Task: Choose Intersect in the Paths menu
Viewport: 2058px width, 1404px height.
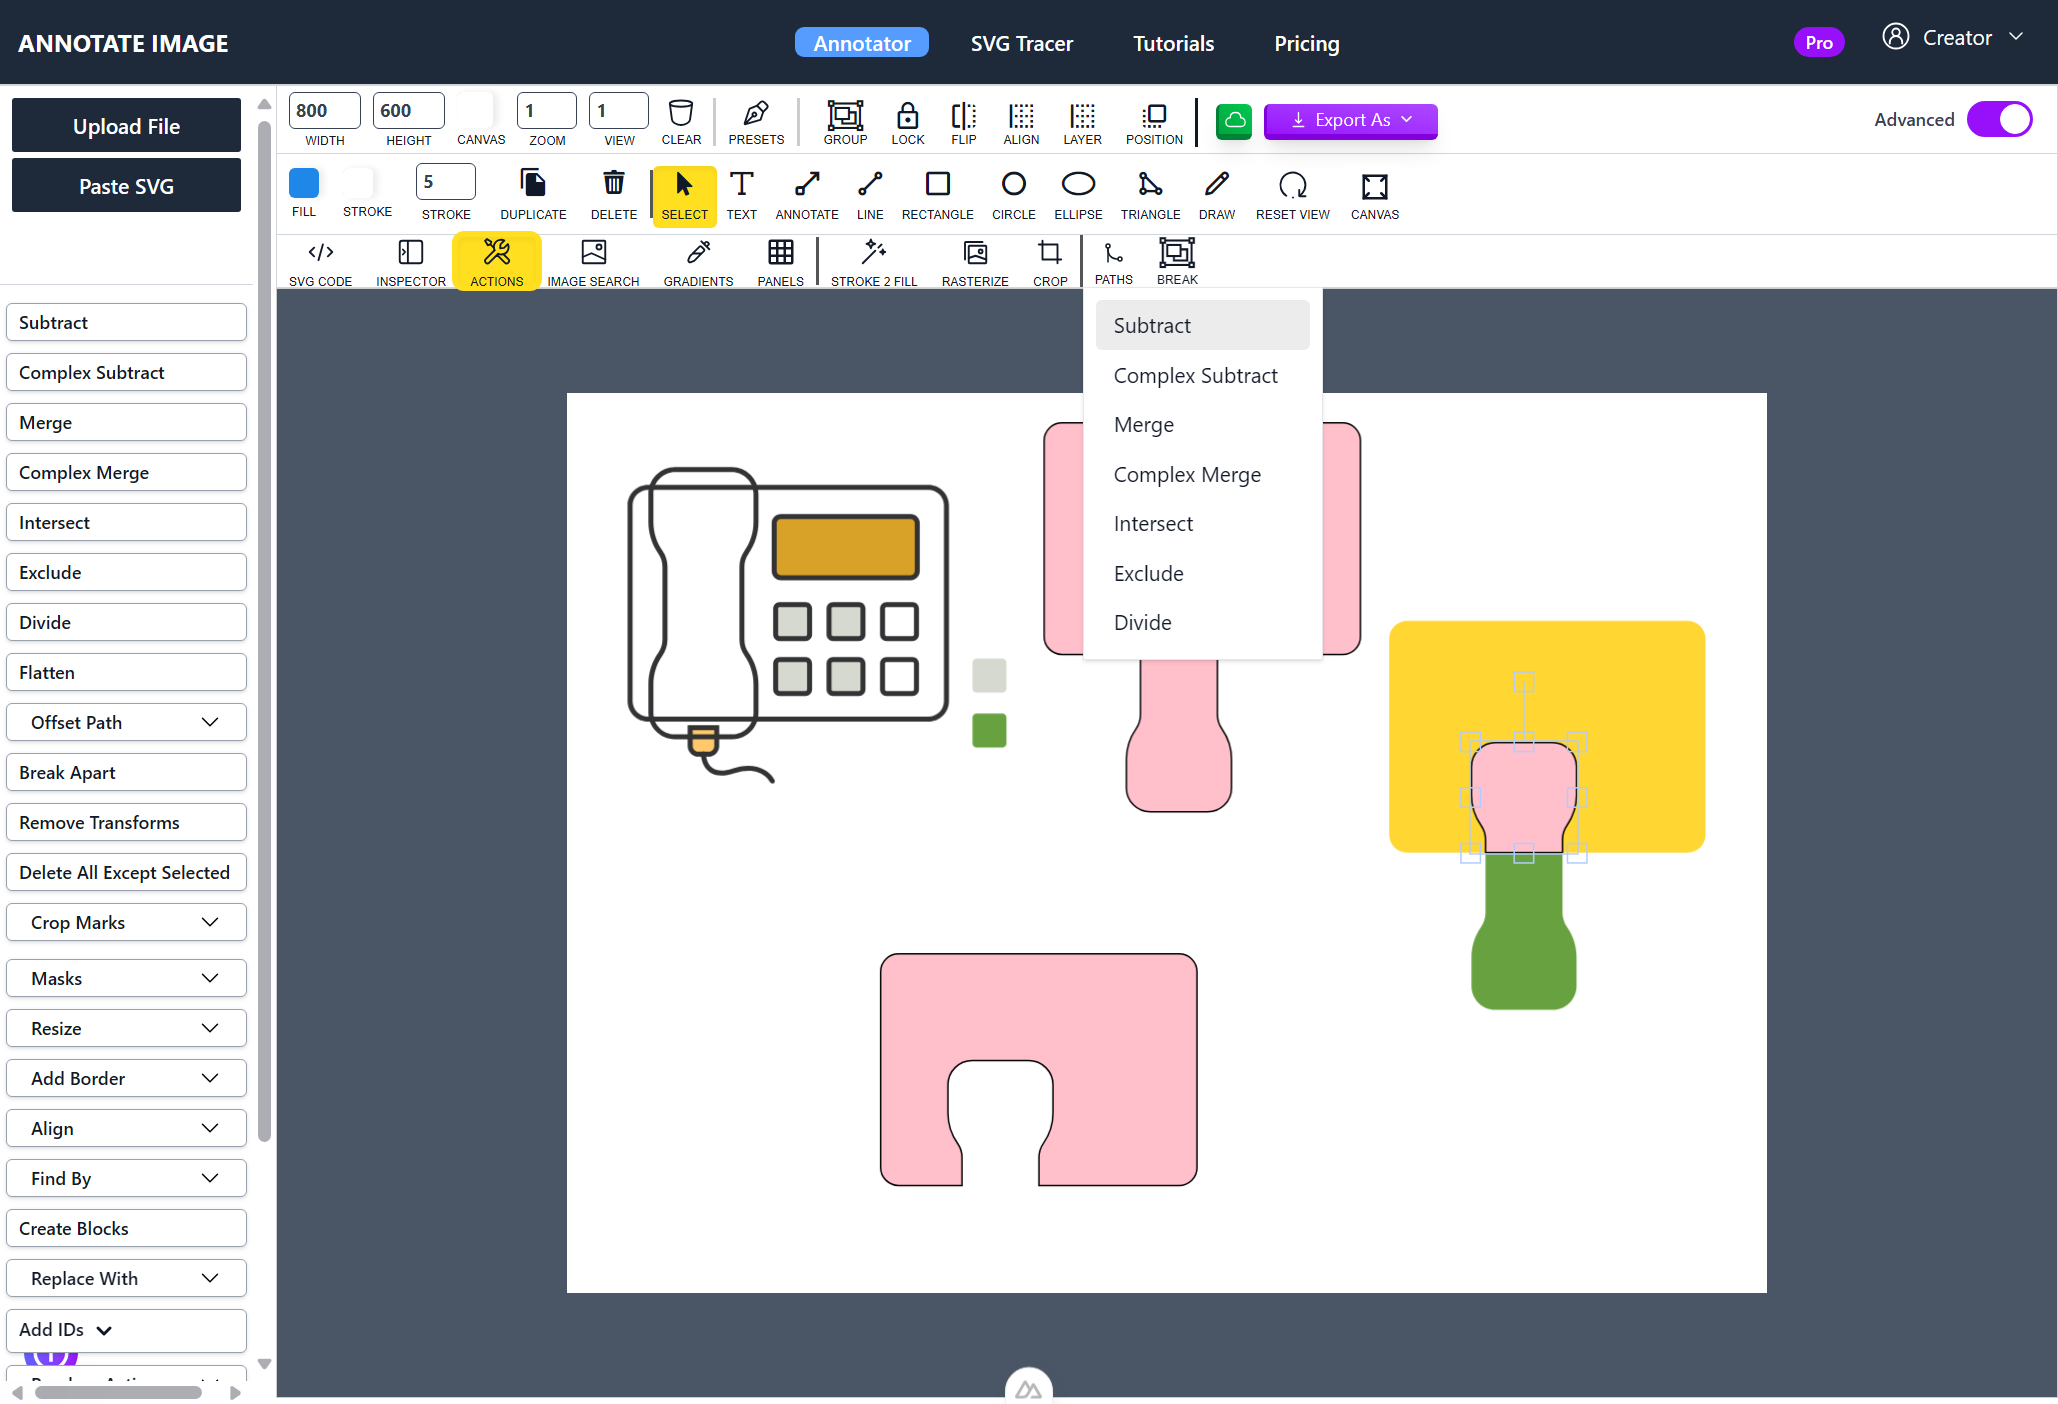Action: (1203, 524)
